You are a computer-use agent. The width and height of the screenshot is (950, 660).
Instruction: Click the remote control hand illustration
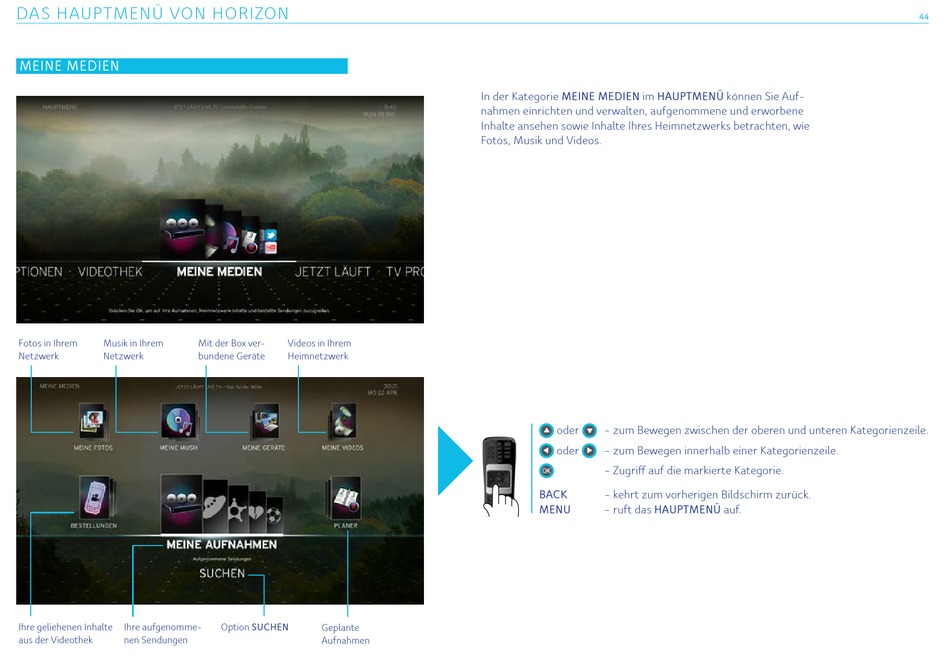point(500,477)
